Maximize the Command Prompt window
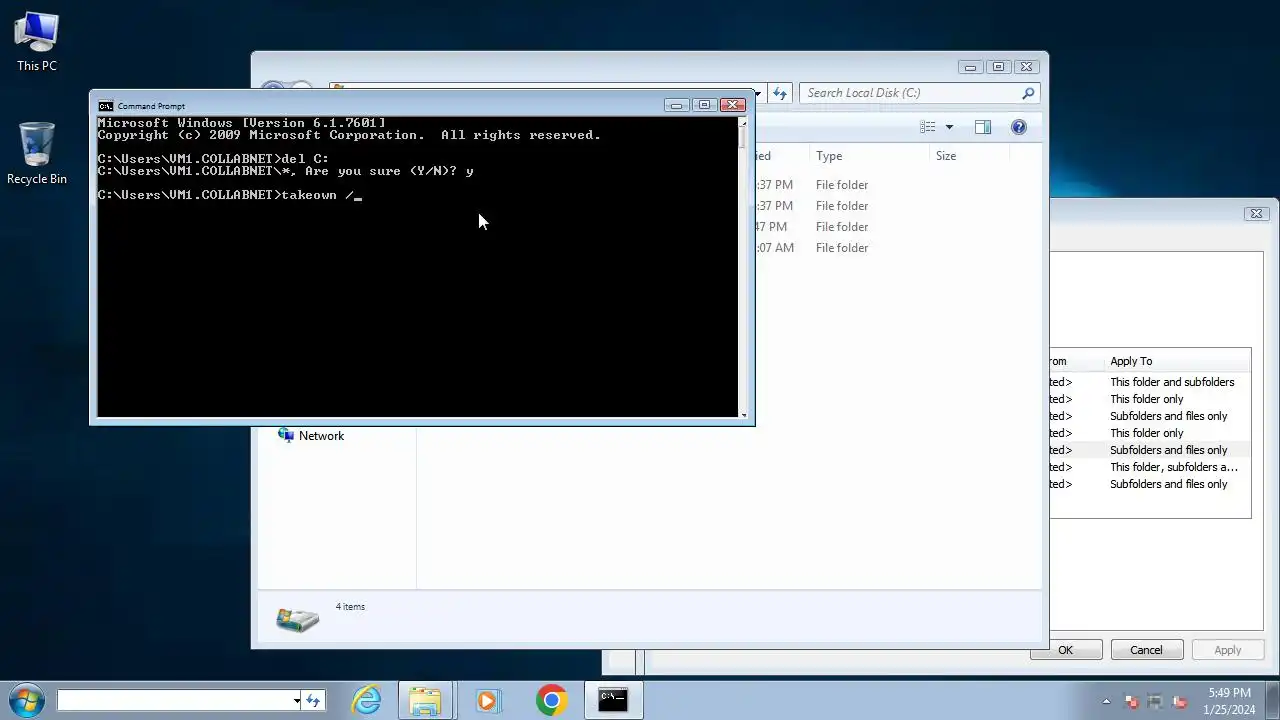The image size is (1280, 720). click(704, 105)
